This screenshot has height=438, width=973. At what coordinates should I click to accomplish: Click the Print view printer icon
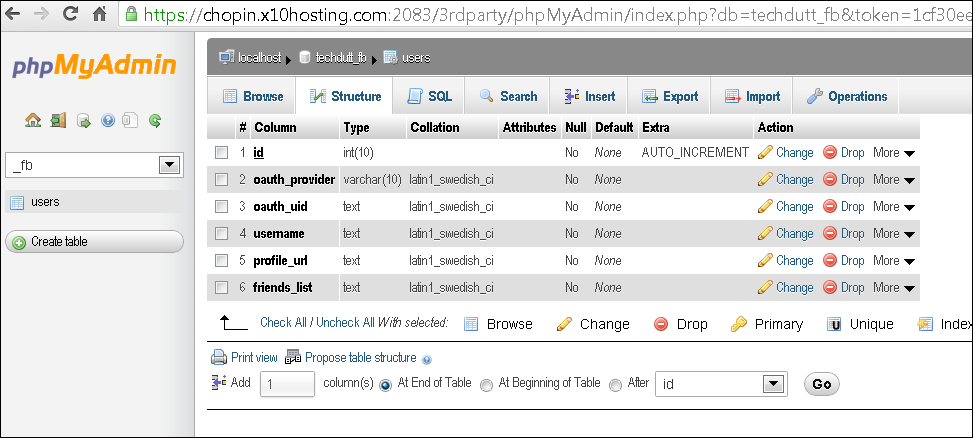click(x=219, y=357)
